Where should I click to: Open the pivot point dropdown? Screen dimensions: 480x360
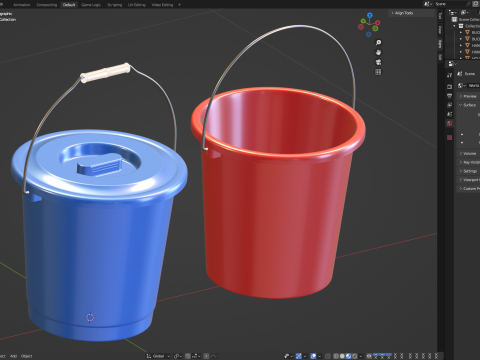(x=178, y=356)
